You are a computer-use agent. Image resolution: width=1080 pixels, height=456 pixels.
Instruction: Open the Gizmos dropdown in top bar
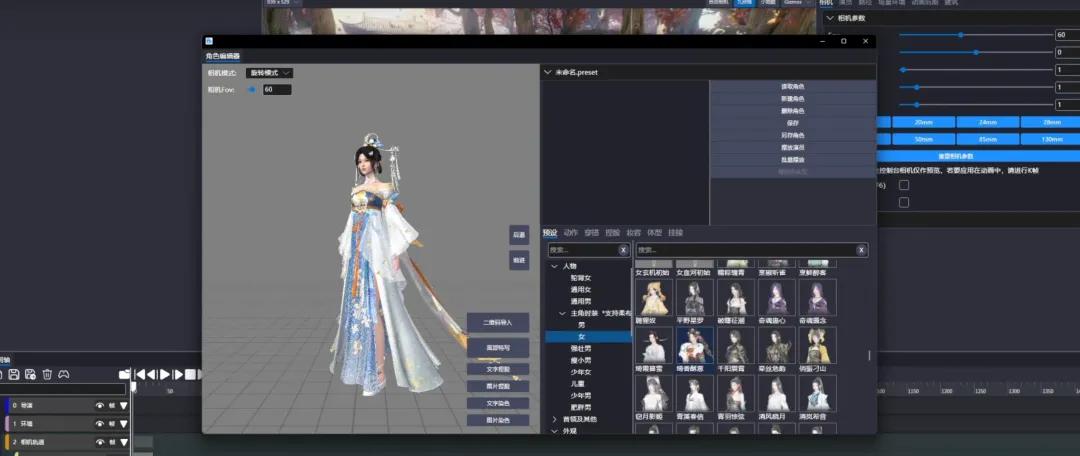tap(796, 3)
